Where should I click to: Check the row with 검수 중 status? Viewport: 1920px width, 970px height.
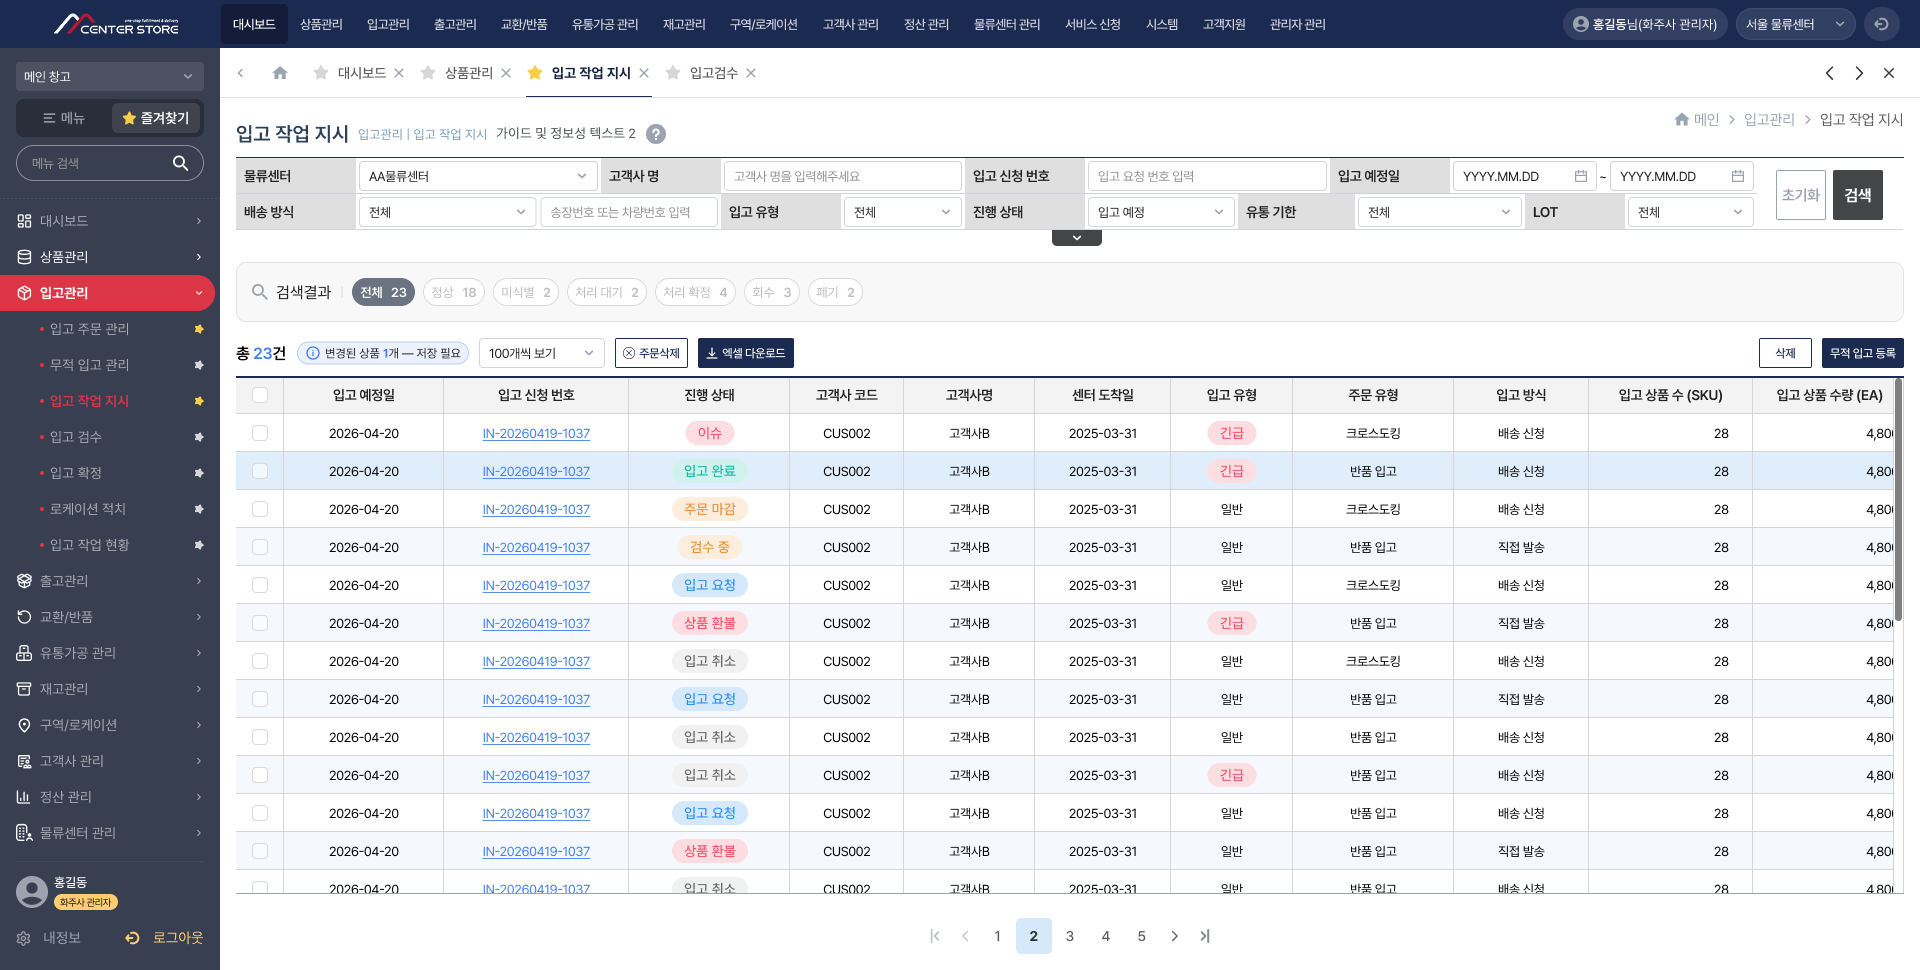[x=260, y=547]
